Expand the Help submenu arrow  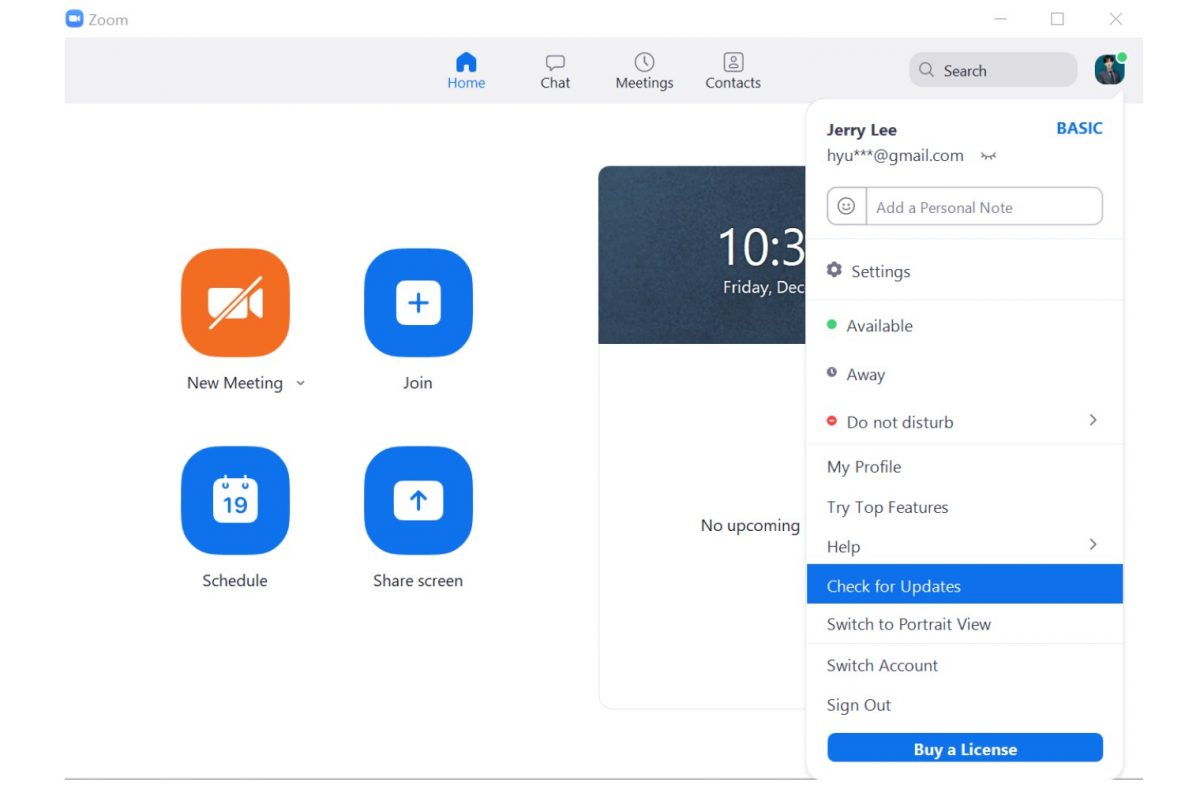click(x=1092, y=545)
